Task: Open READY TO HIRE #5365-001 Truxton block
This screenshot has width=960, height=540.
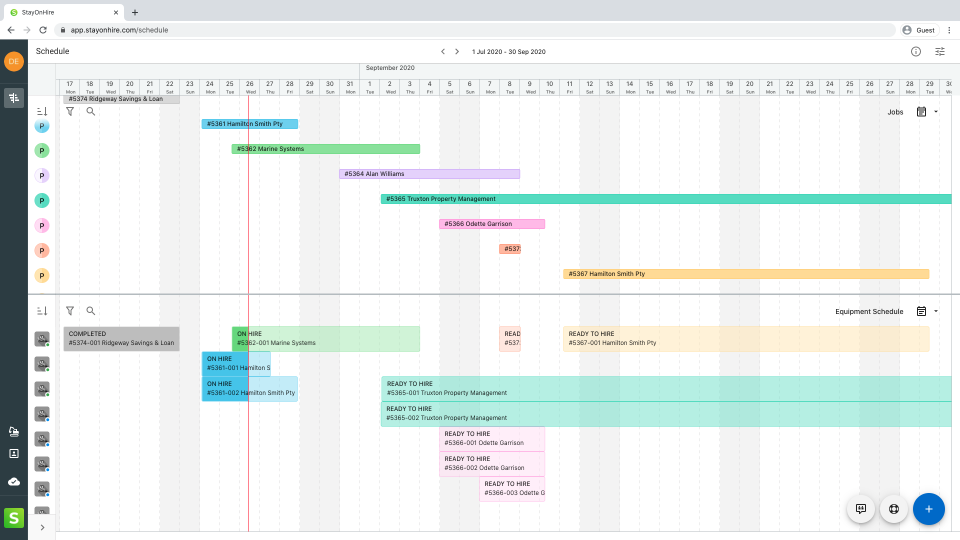Action: pos(666,389)
